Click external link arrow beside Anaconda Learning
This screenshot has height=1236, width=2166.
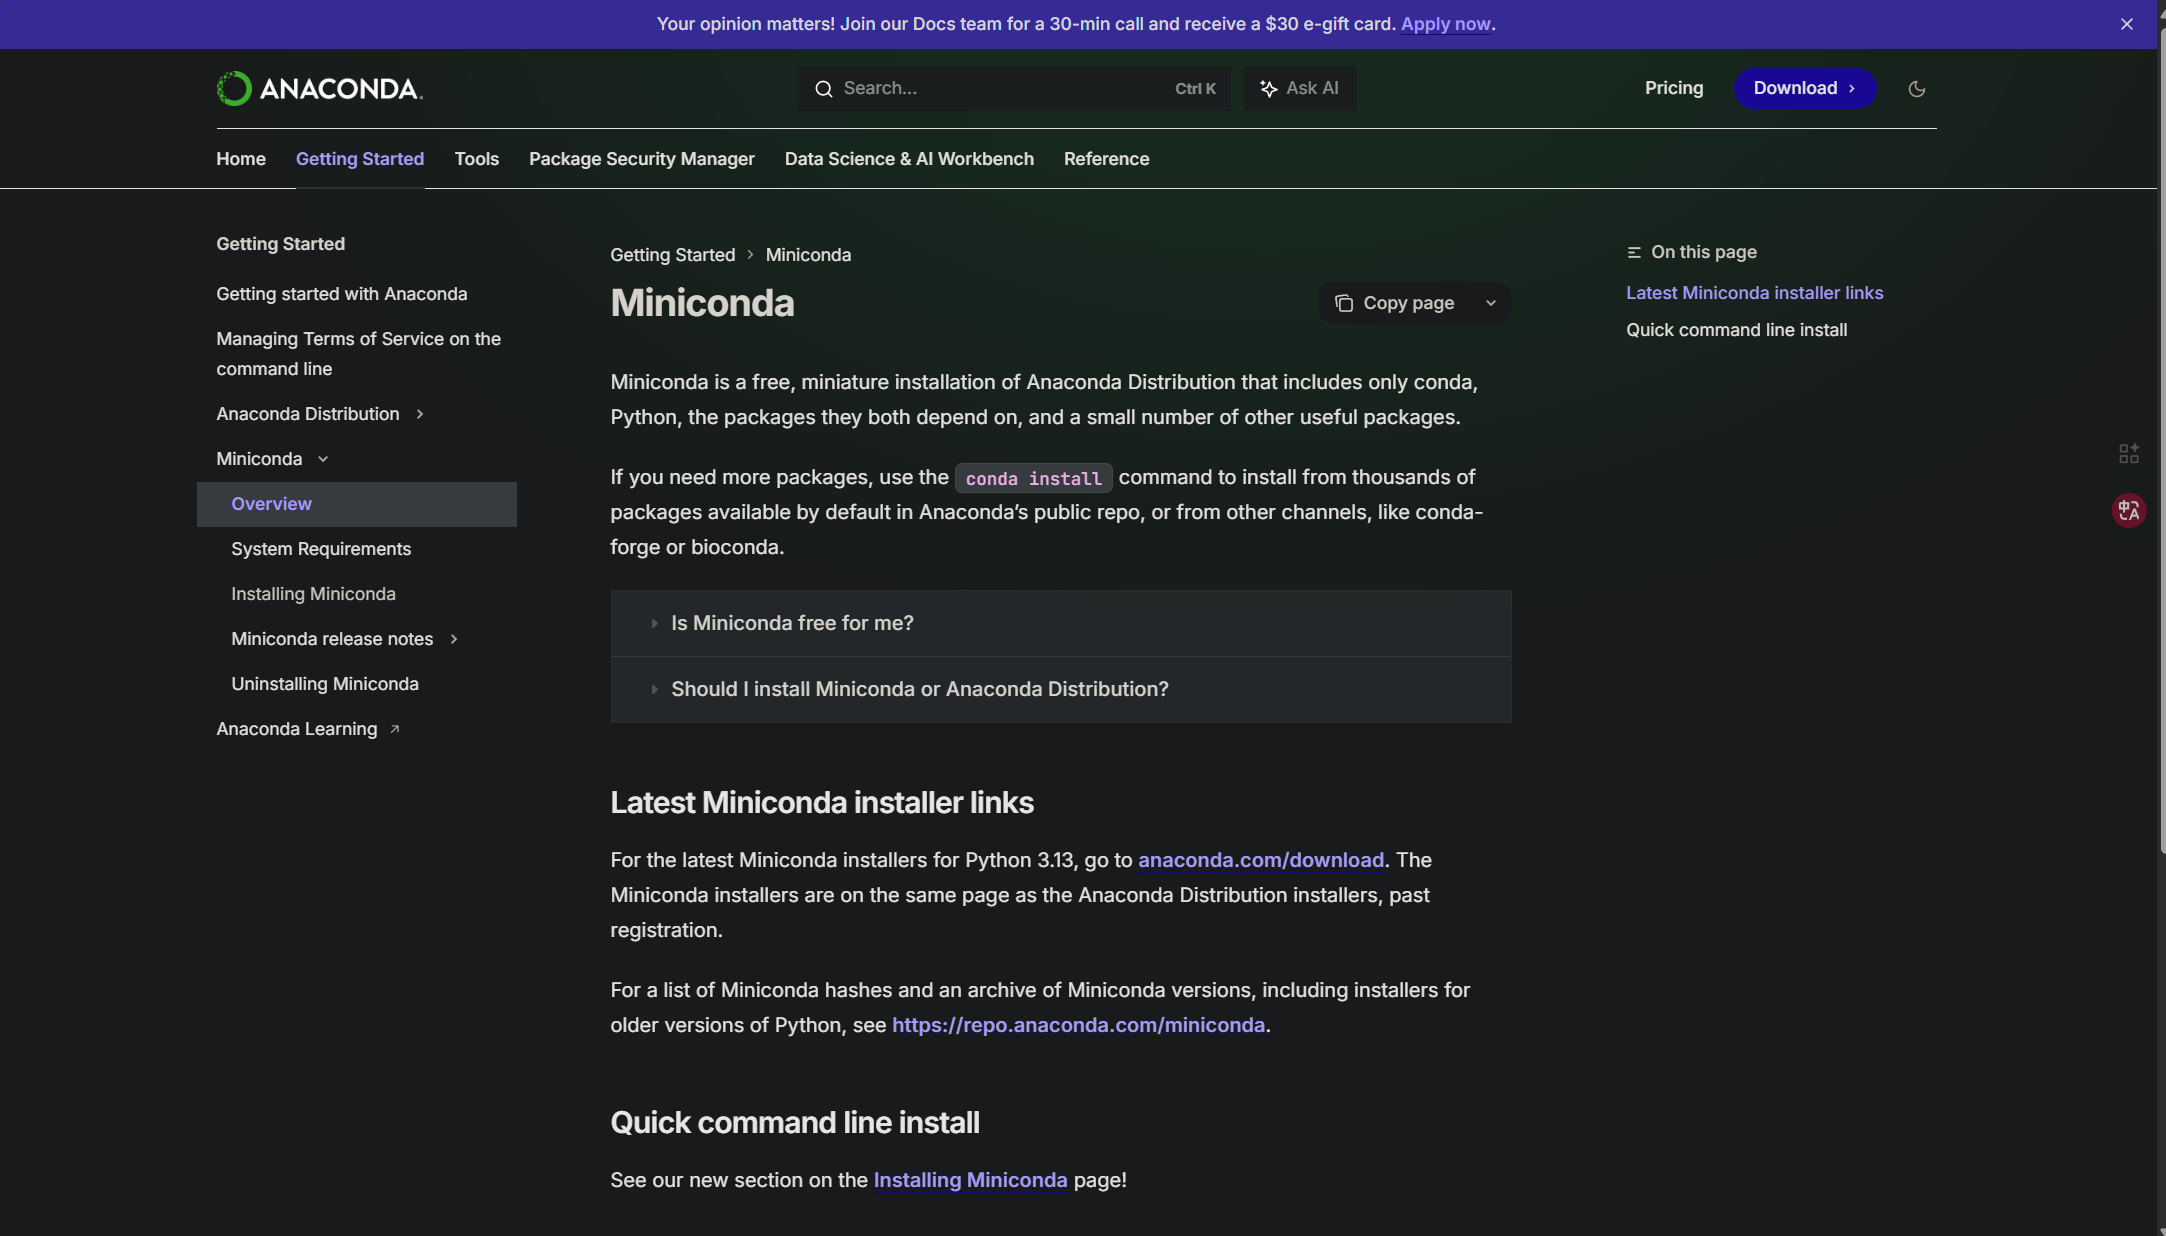395,729
